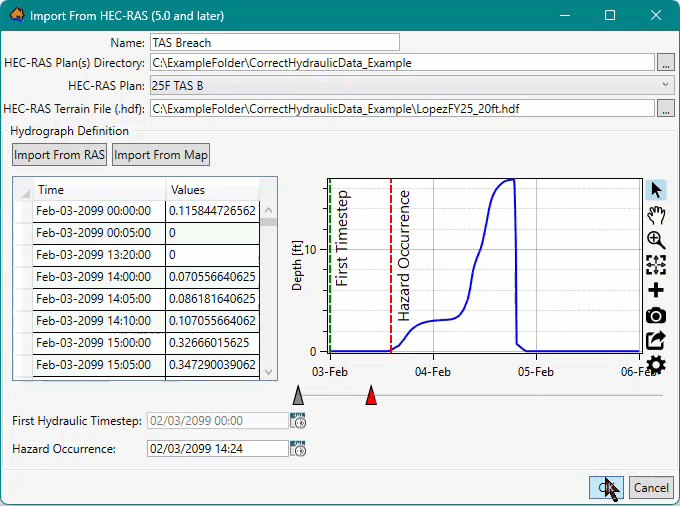Viewport: 680px width, 506px height.
Task: Click the Hazard Occurrence date field
Action: [x=218, y=448]
